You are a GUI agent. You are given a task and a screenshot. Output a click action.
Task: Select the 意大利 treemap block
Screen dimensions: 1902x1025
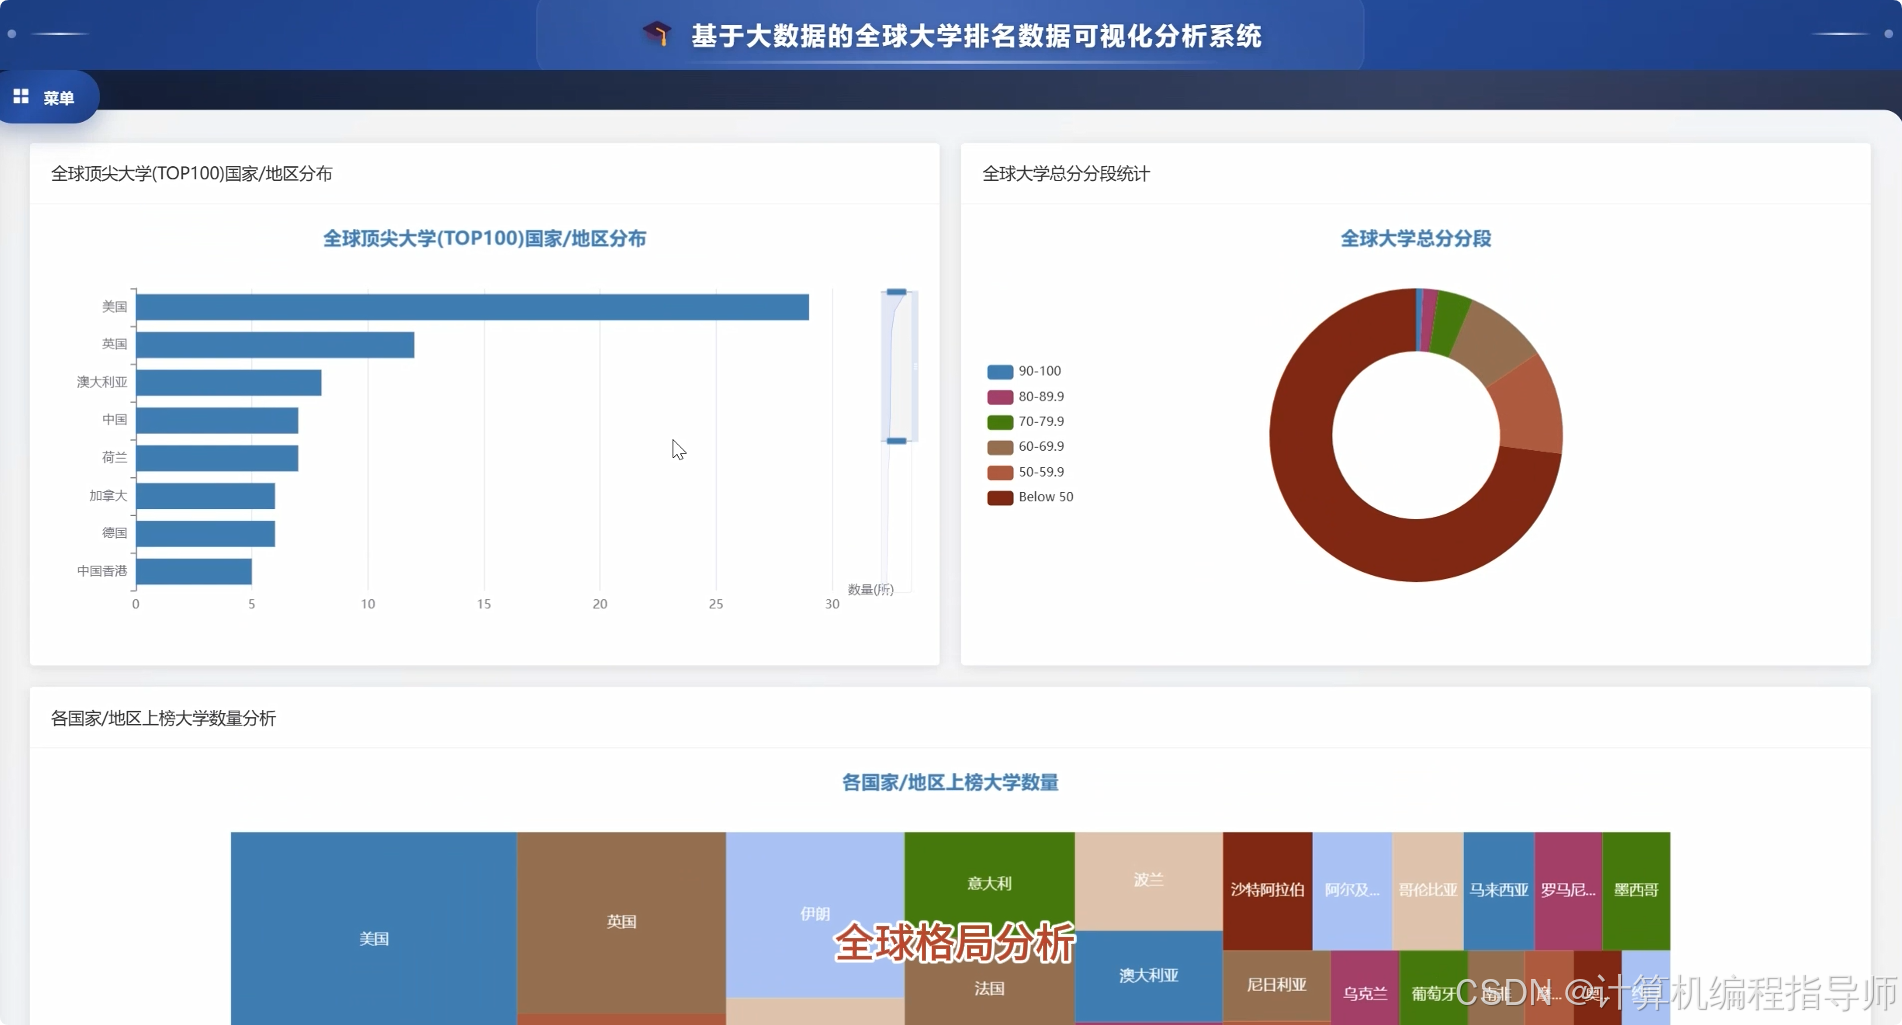[987, 883]
